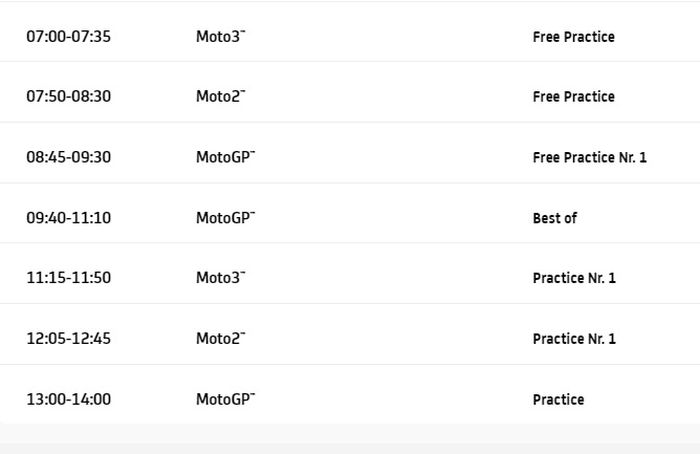700x454 pixels.
Task: Select MotoGP in the 08:45 row
Action: [x=225, y=157]
